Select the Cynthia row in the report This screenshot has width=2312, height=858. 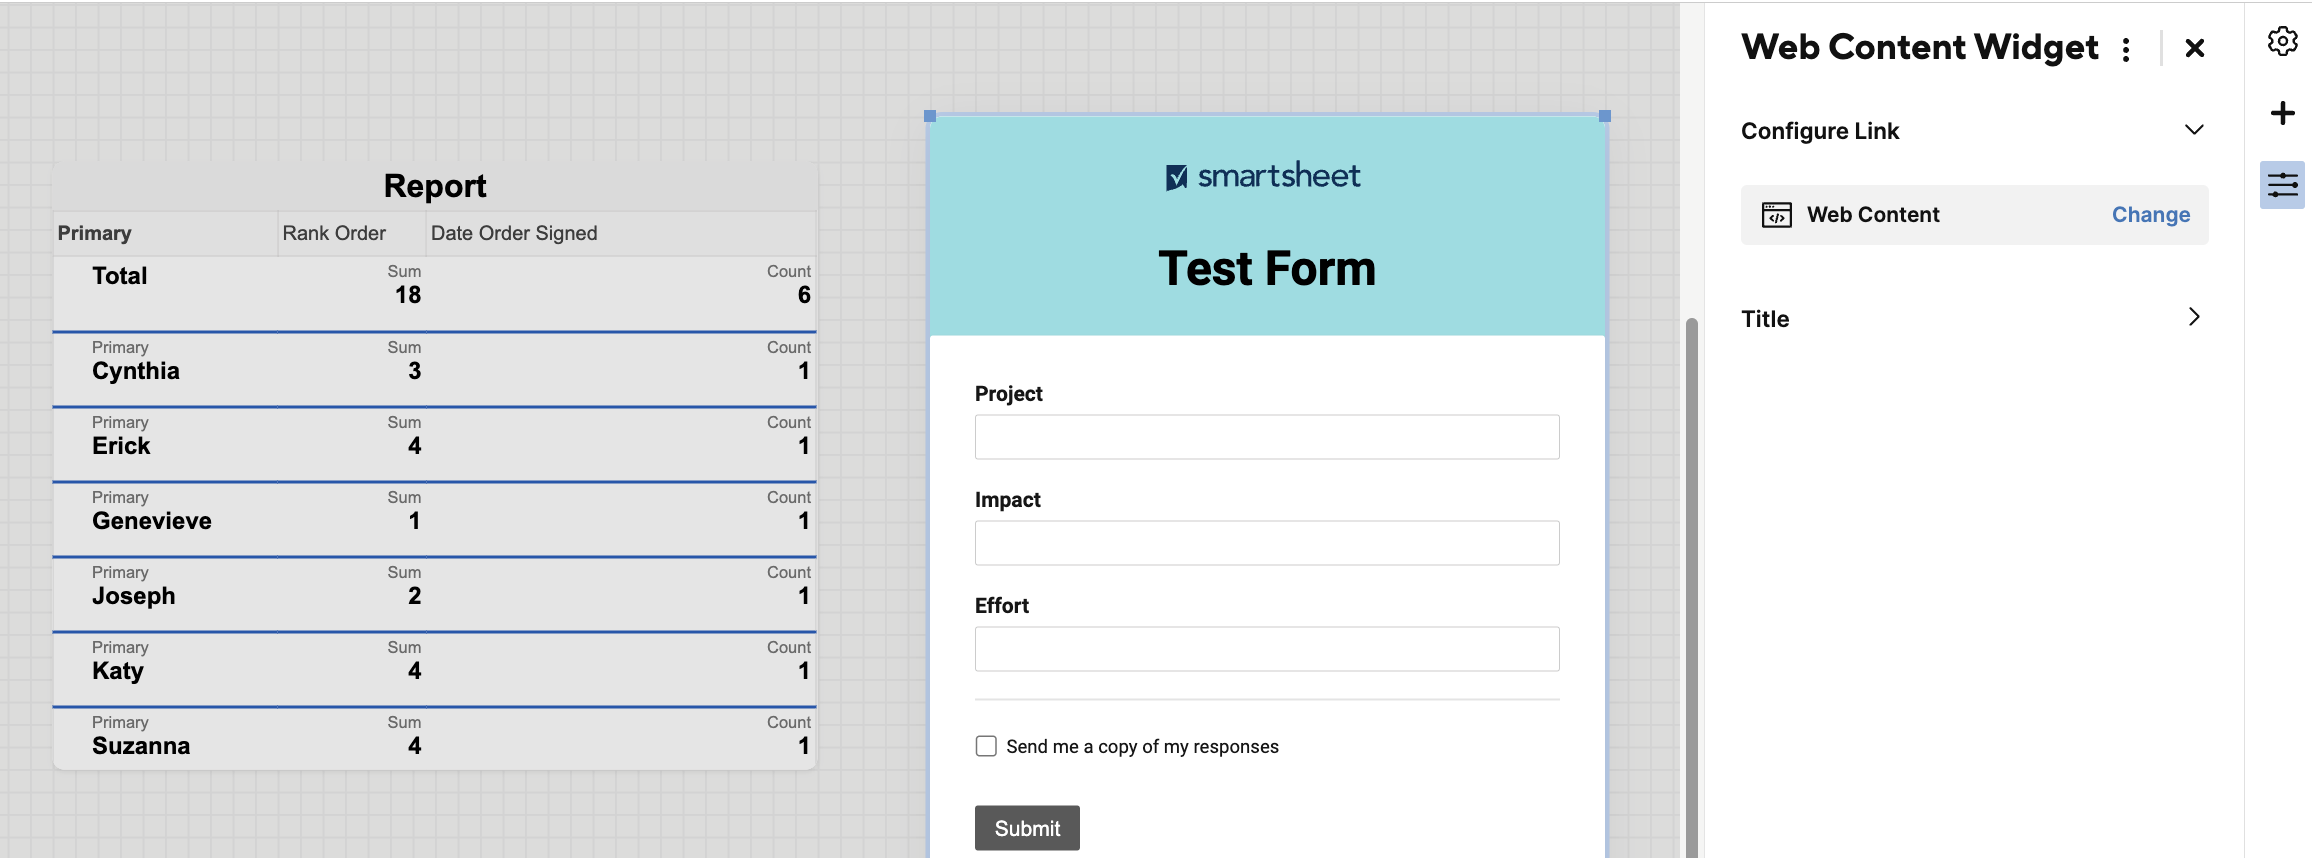435,369
